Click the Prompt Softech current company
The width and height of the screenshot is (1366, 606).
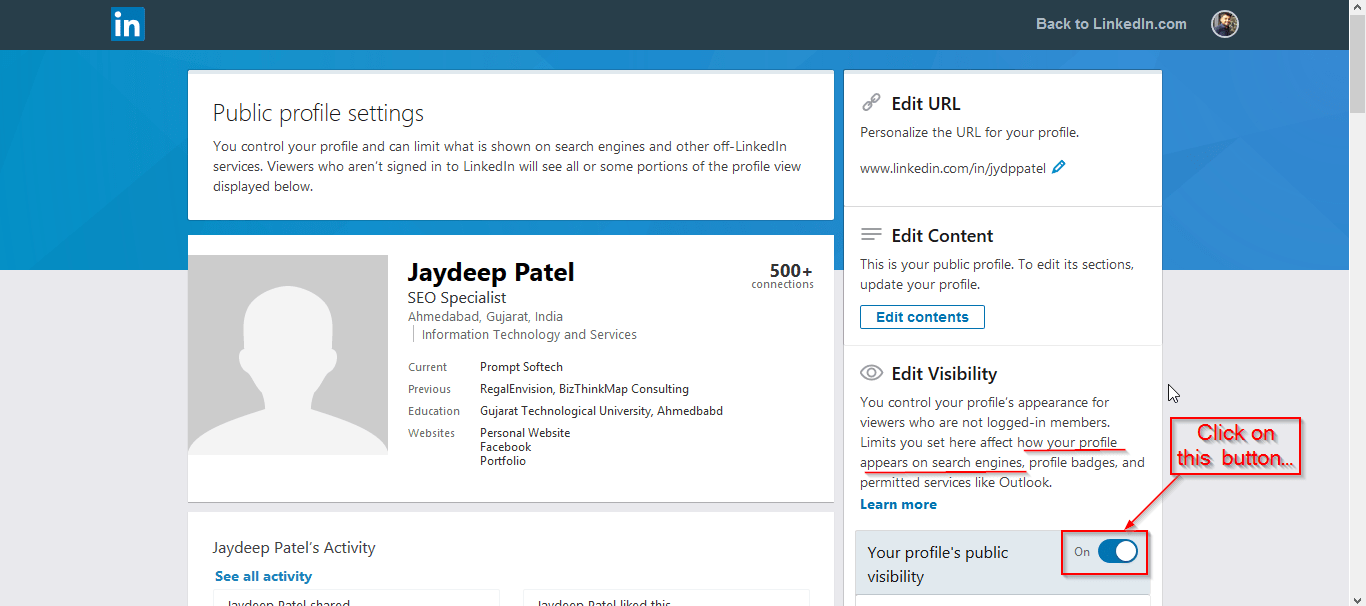point(521,367)
